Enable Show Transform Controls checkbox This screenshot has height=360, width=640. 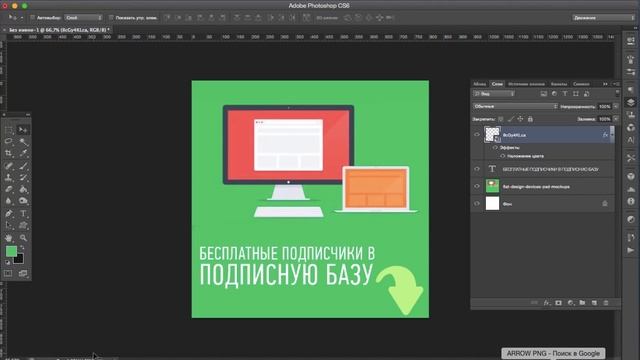pyautogui.click(x=111, y=18)
